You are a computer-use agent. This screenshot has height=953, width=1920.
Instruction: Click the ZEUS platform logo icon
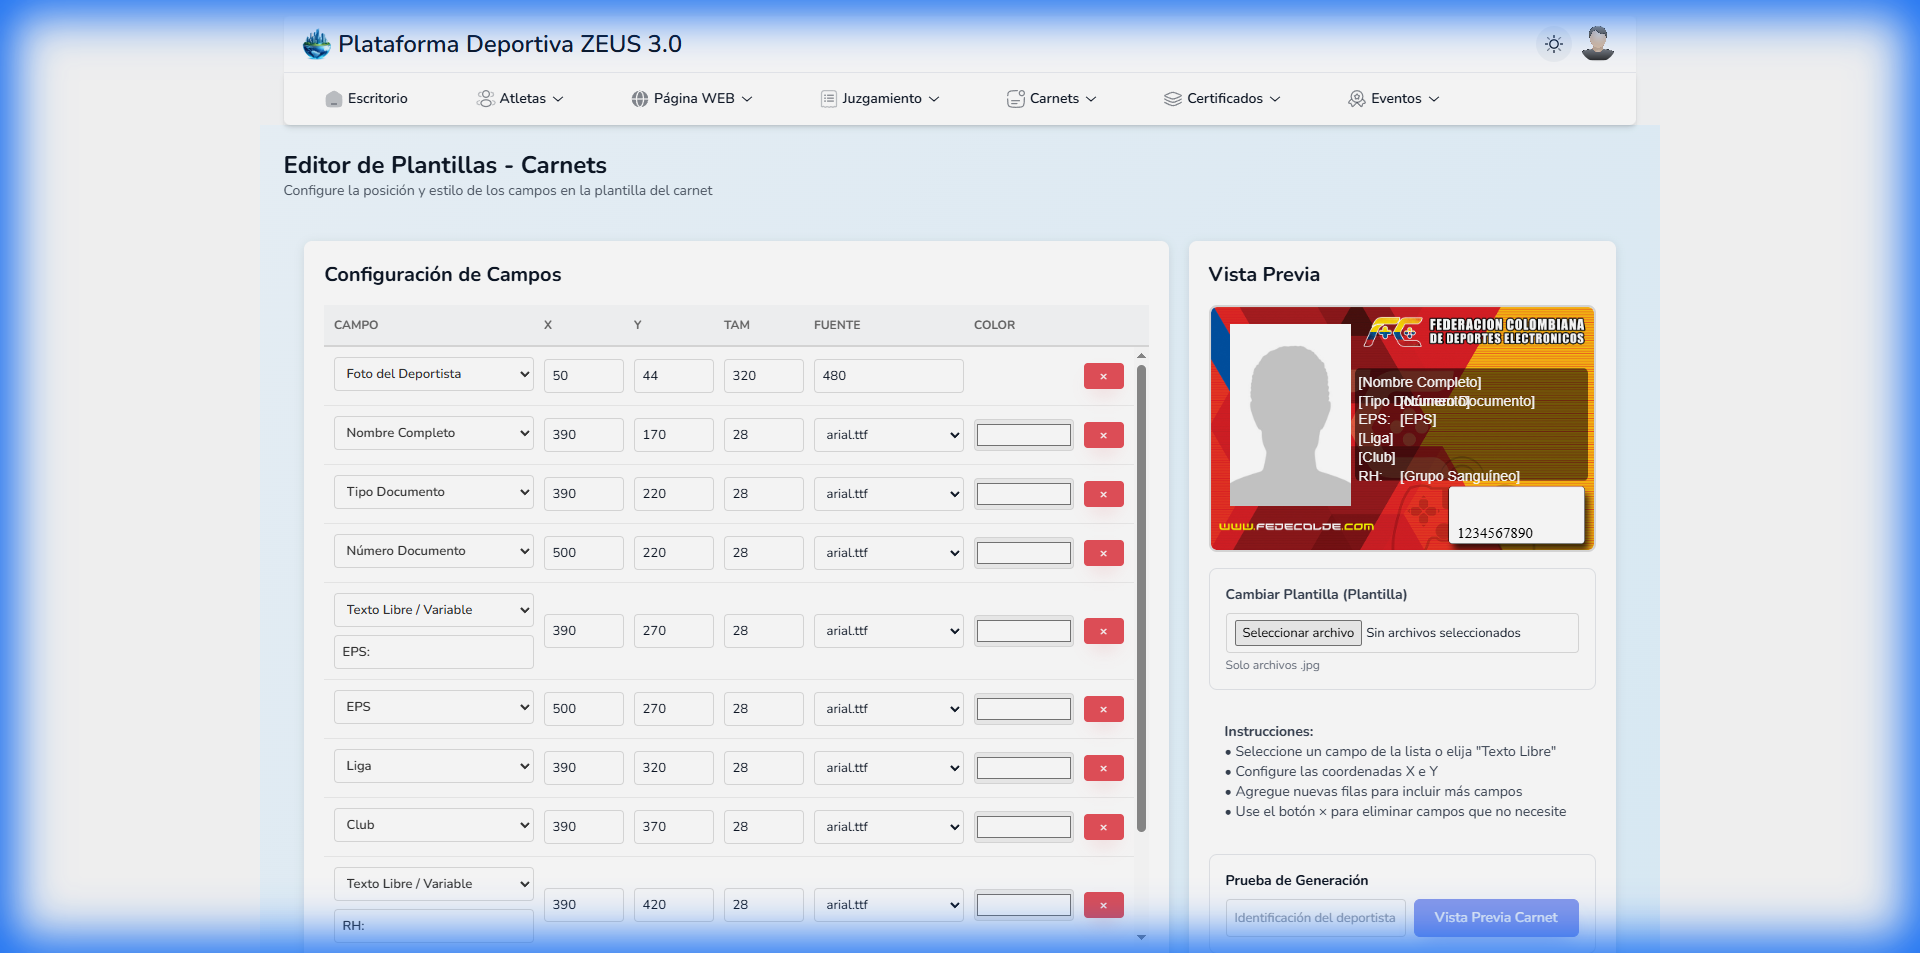(316, 44)
